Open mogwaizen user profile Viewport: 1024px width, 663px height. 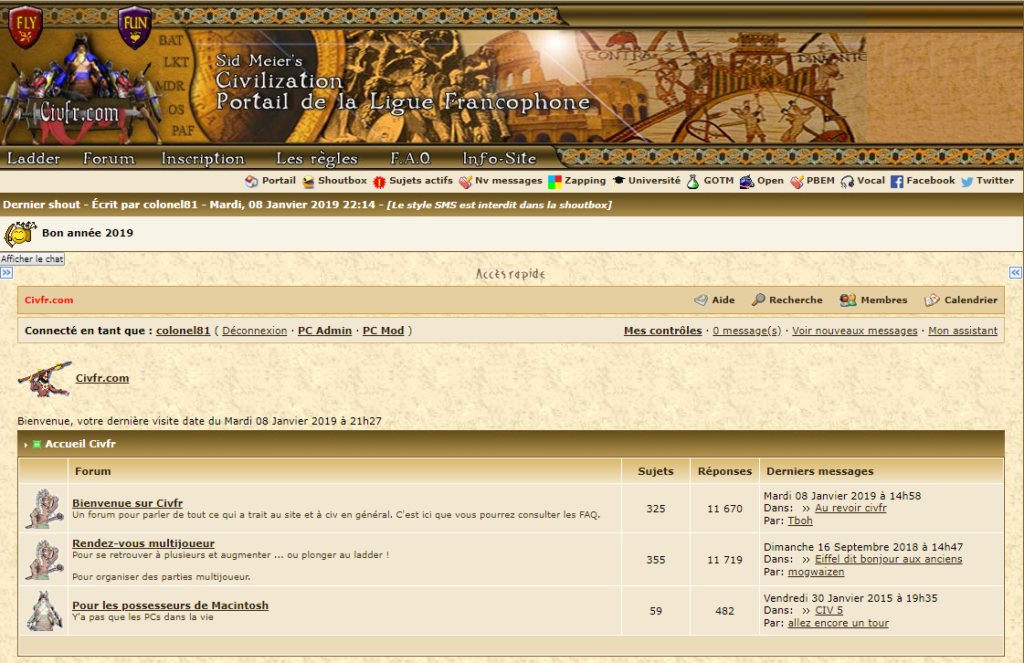click(x=816, y=572)
